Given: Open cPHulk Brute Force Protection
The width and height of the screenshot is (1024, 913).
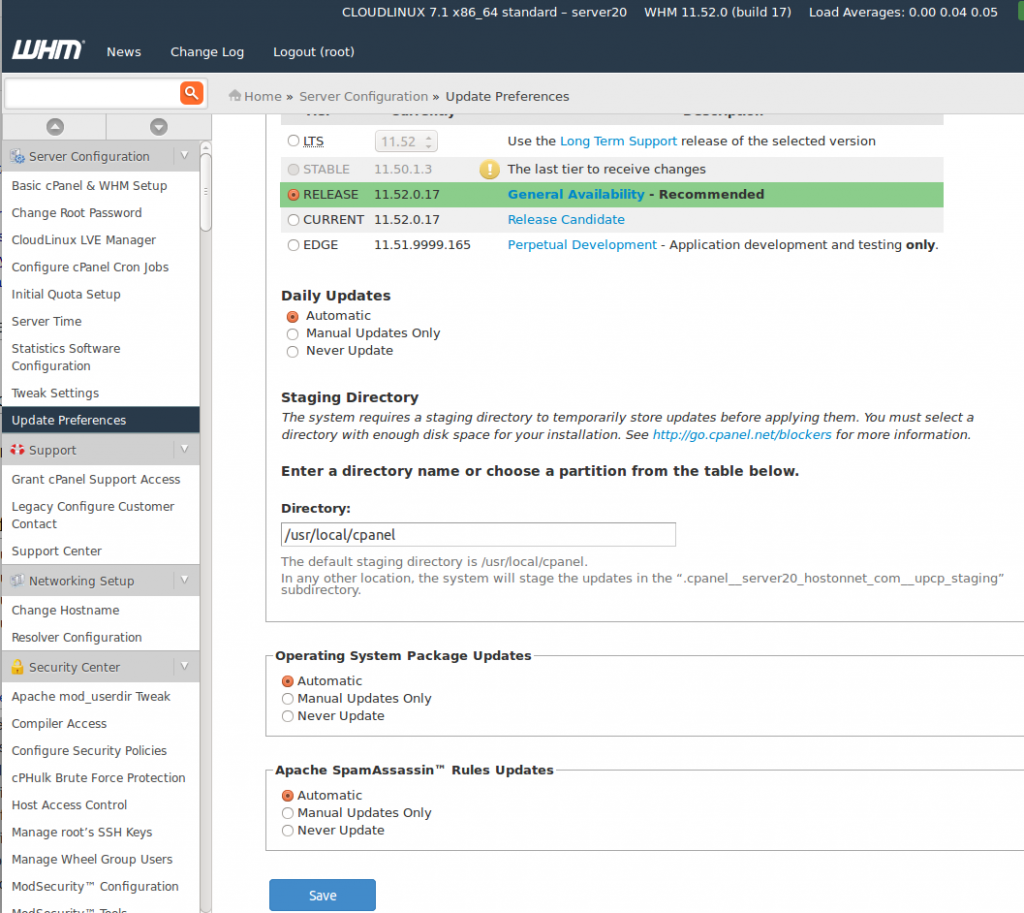Looking at the screenshot, I should pos(99,778).
